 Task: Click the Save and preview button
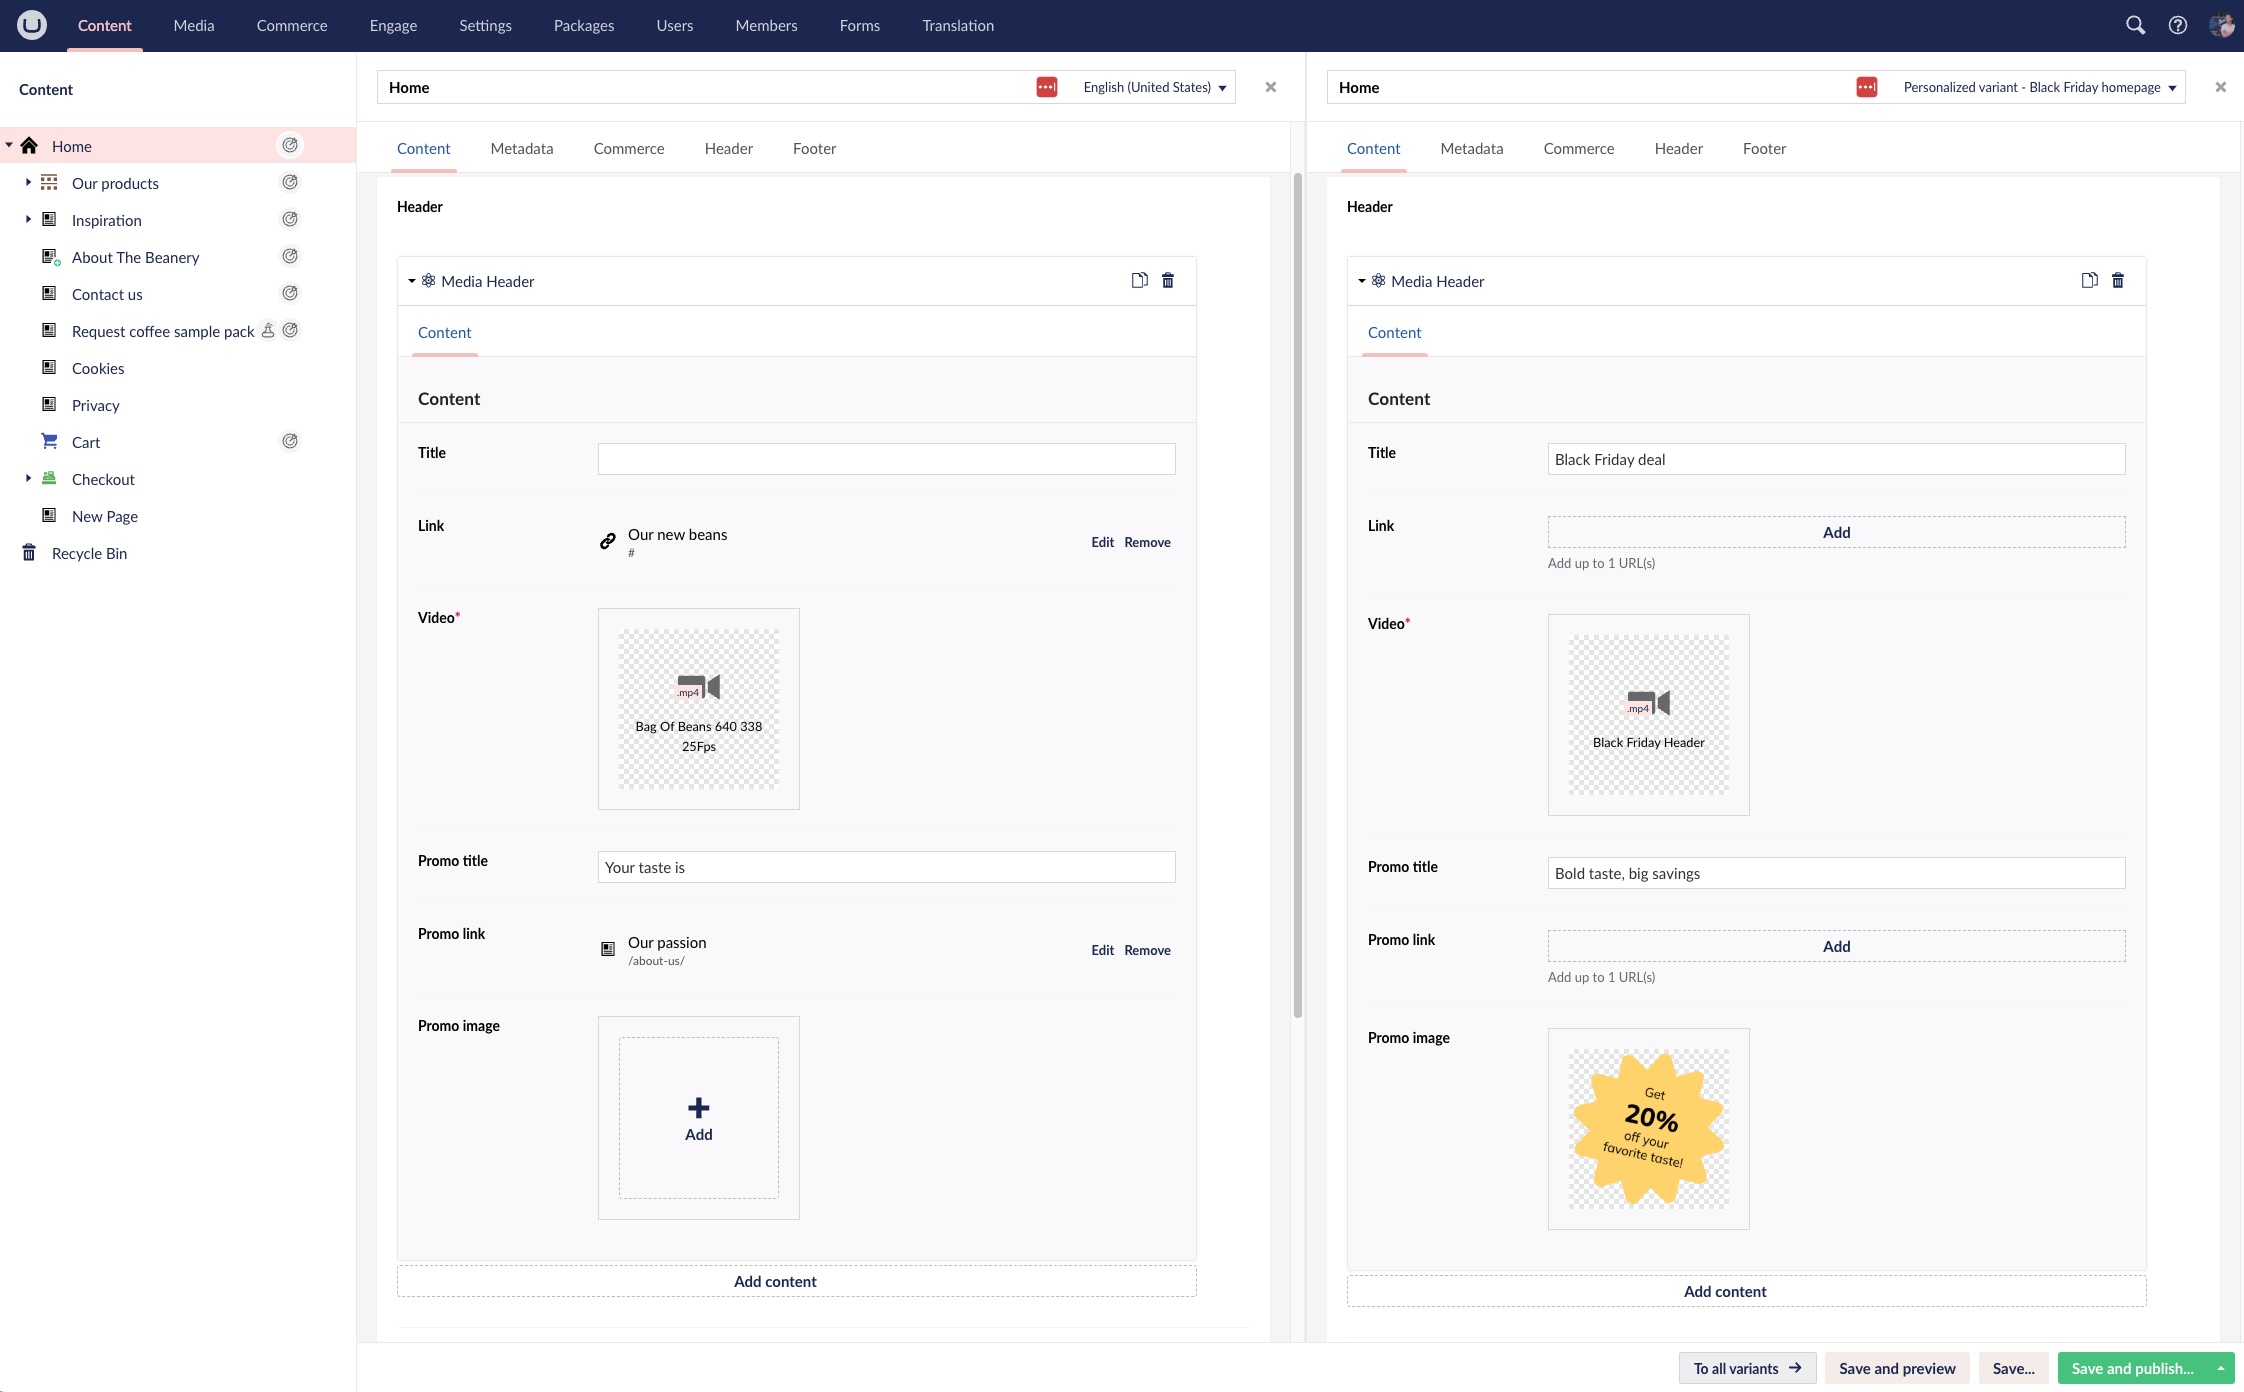pyautogui.click(x=1895, y=1368)
